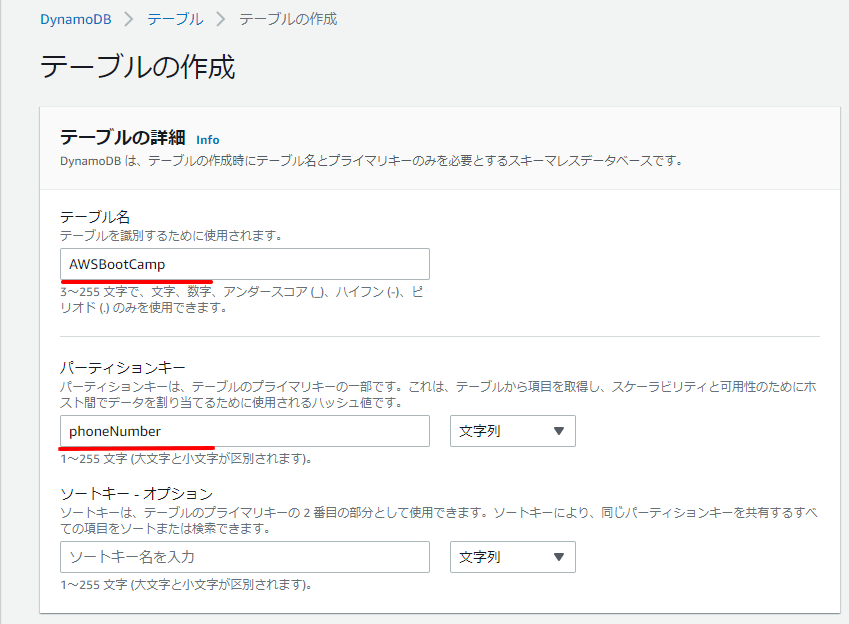This screenshot has height=624, width=849.
Task: Click the テーブルの作成 breadcrumb text
Action: click(288, 20)
